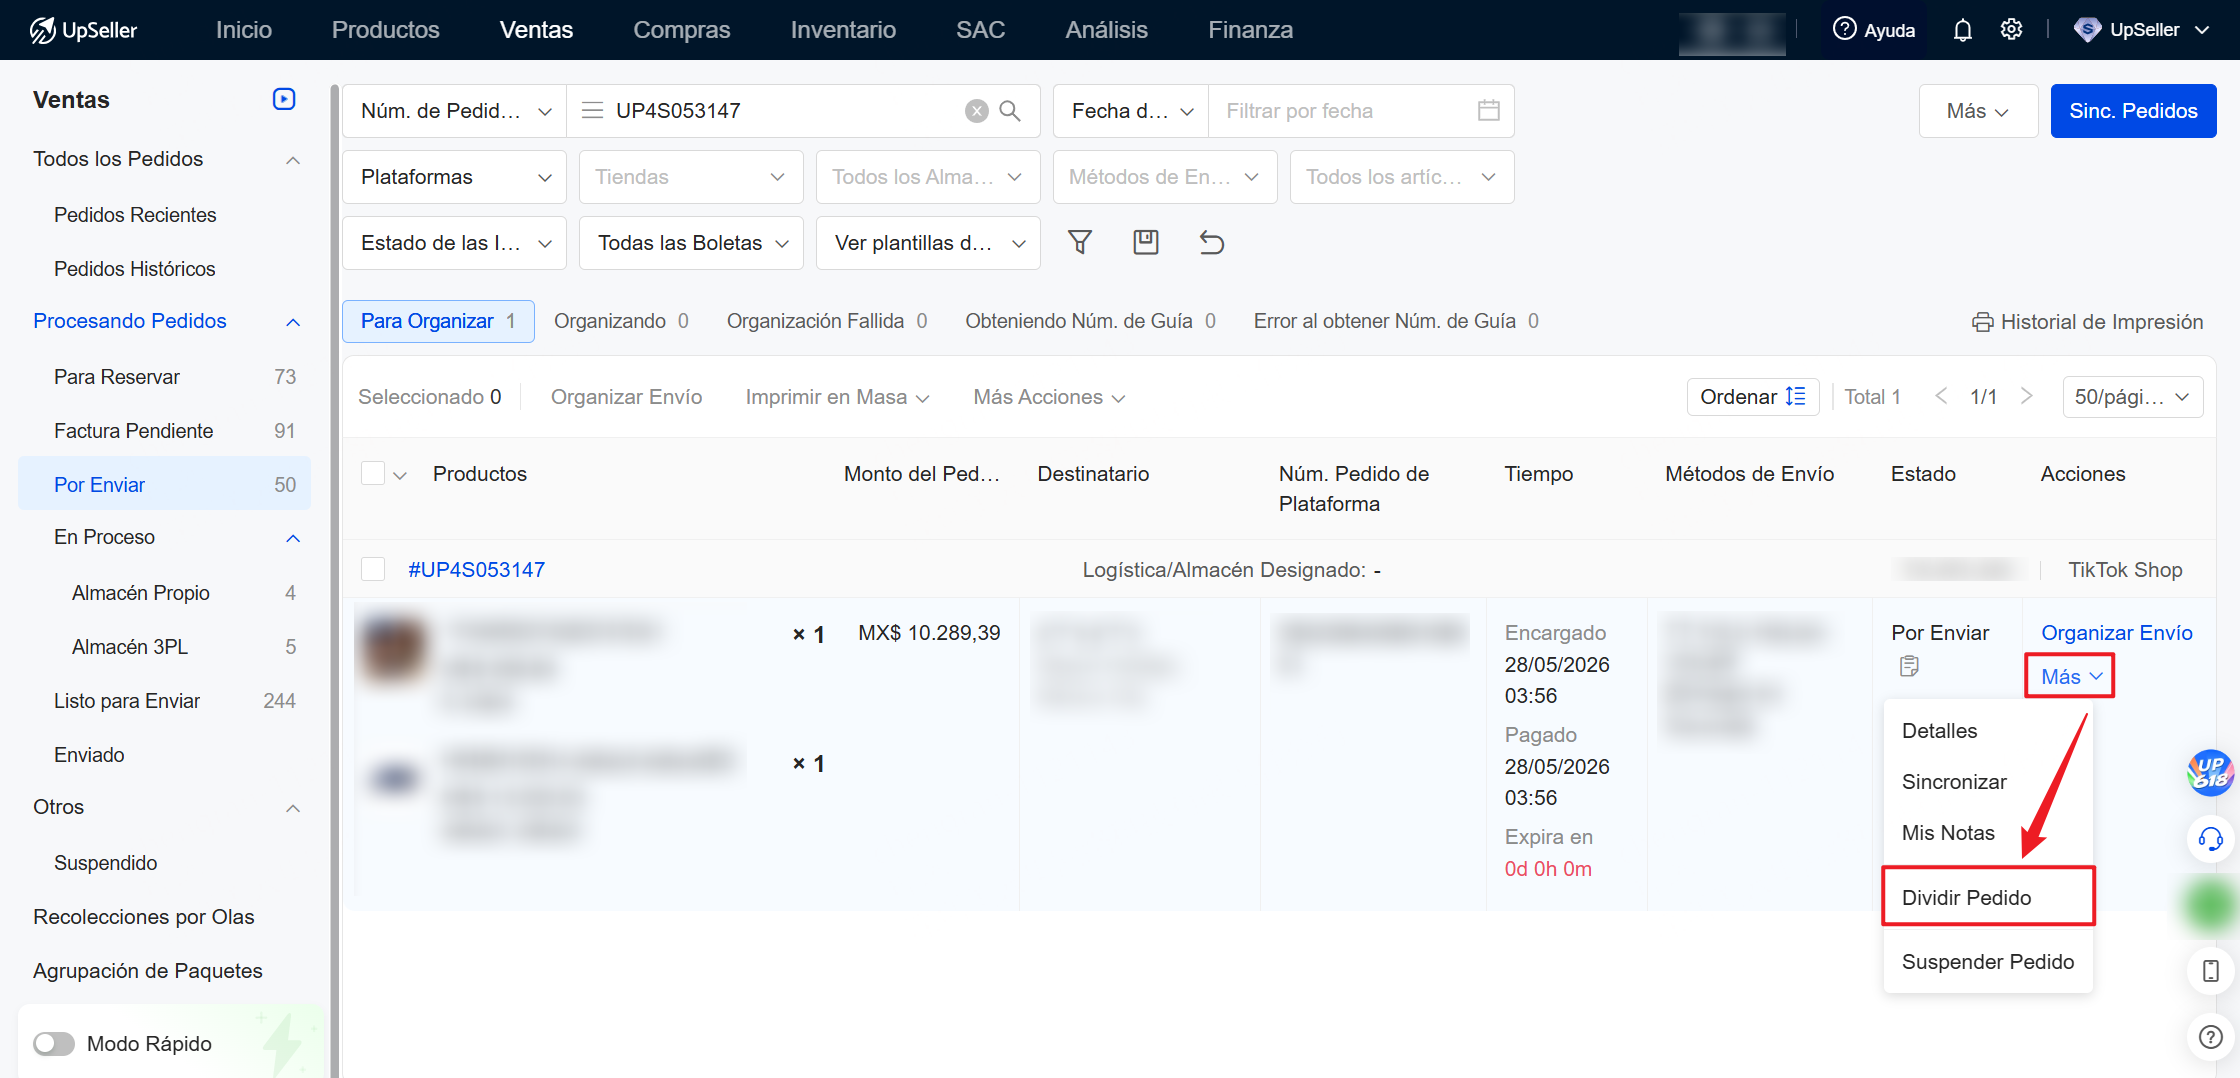Click the Sinc. Pedidos button
This screenshot has width=2240, height=1078.
[2133, 111]
